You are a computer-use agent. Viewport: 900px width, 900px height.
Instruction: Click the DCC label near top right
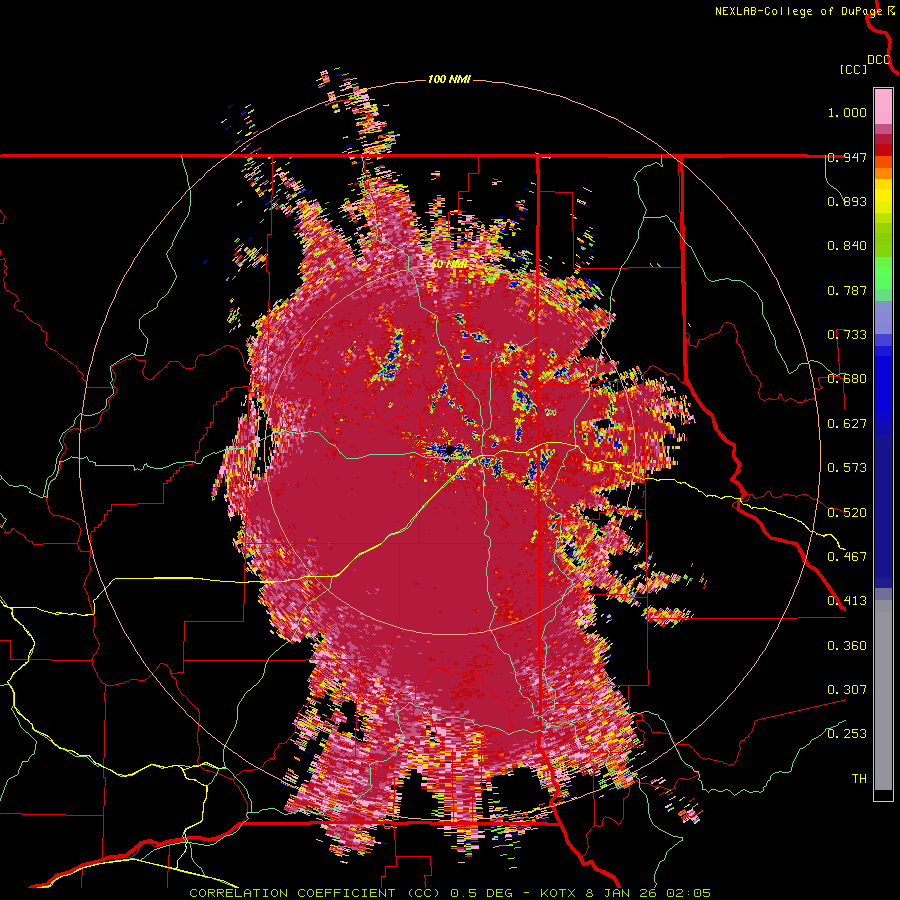point(879,60)
